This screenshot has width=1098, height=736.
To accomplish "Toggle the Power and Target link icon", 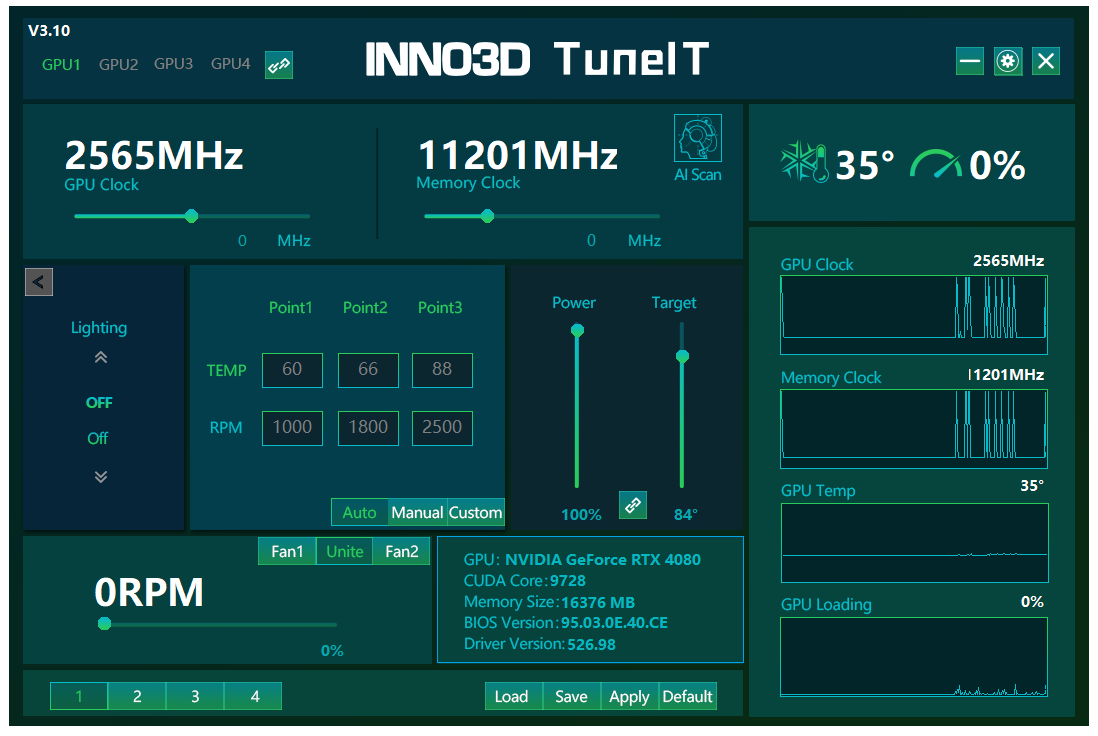I will pyautogui.click(x=633, y=505).
